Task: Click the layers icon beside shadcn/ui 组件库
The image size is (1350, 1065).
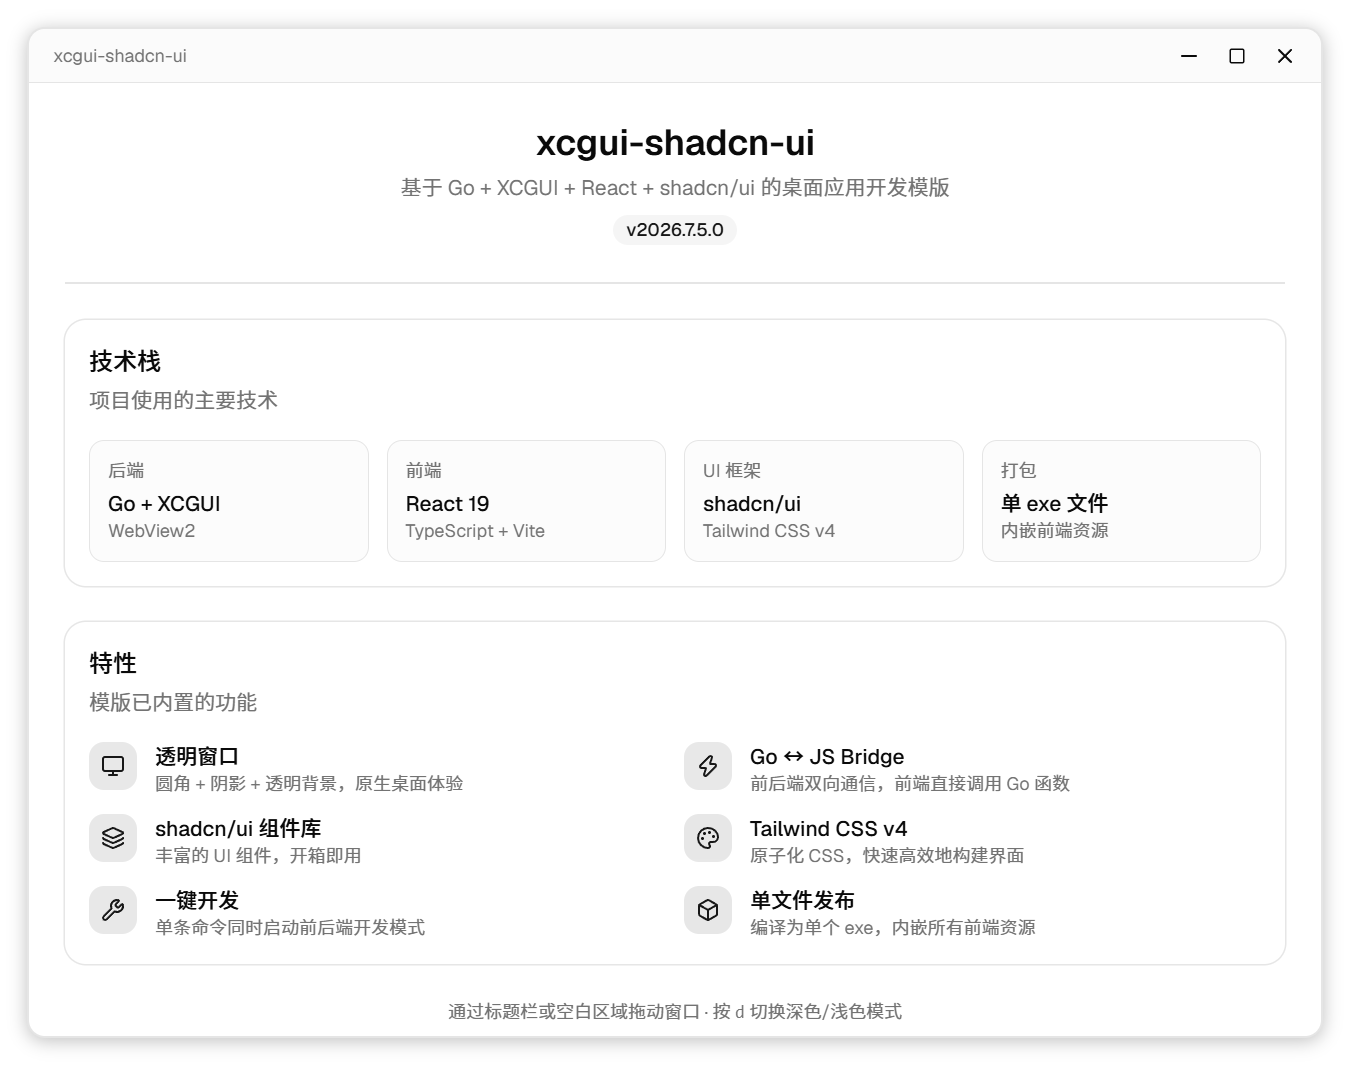Action: coord(113,838)
